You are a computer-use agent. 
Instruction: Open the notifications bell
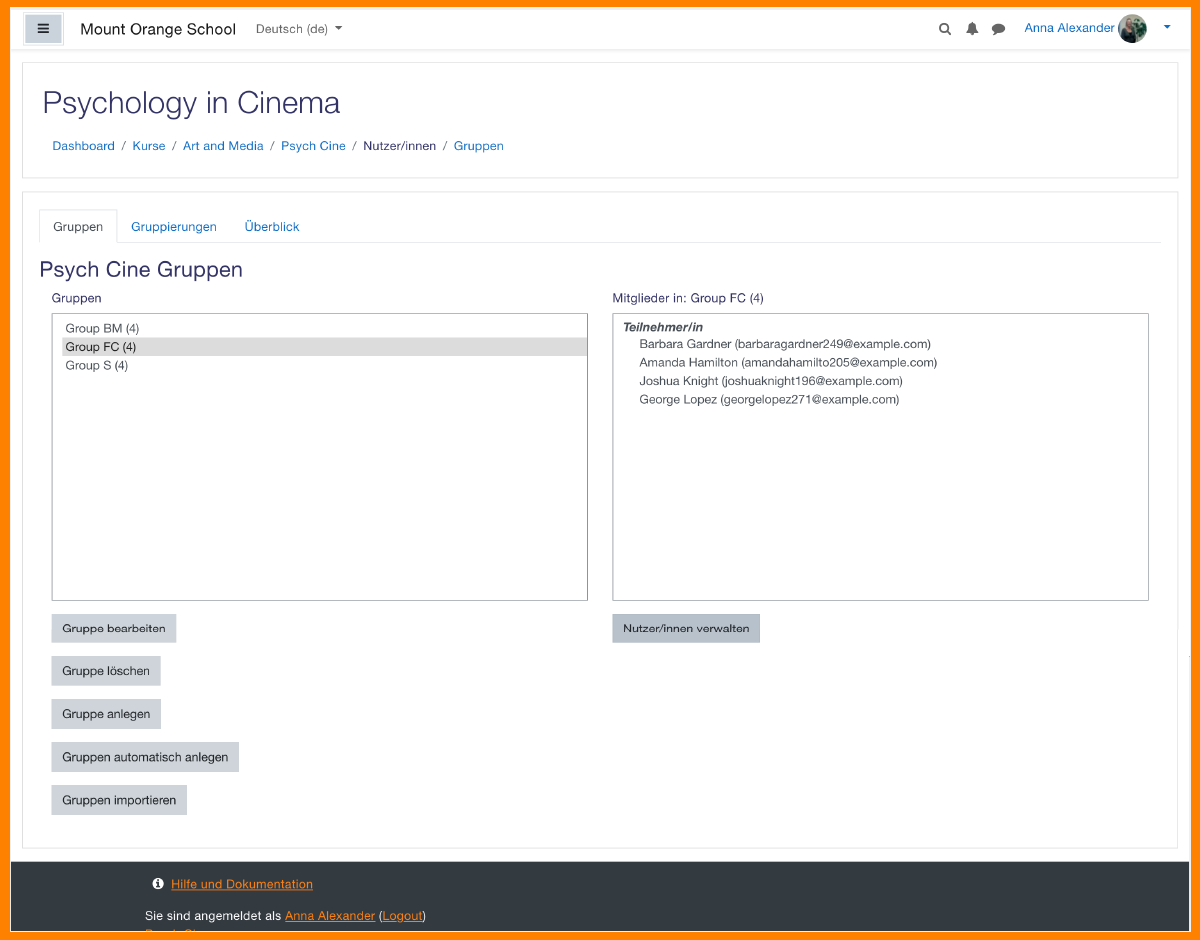point(971,29)
